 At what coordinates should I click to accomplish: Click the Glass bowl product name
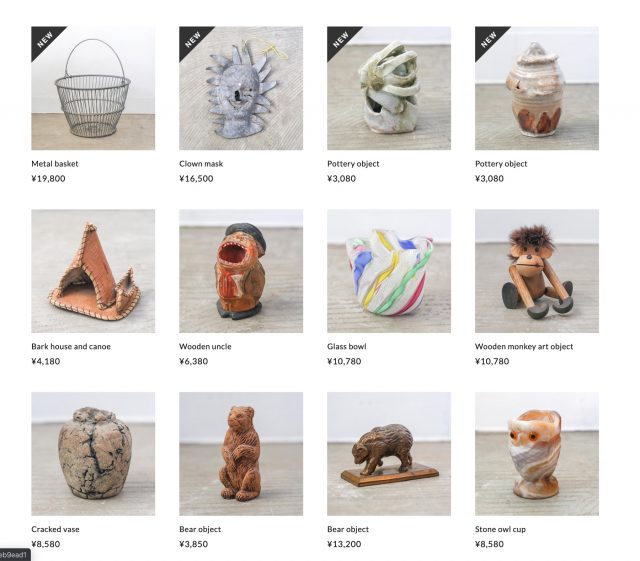[347, 346]
